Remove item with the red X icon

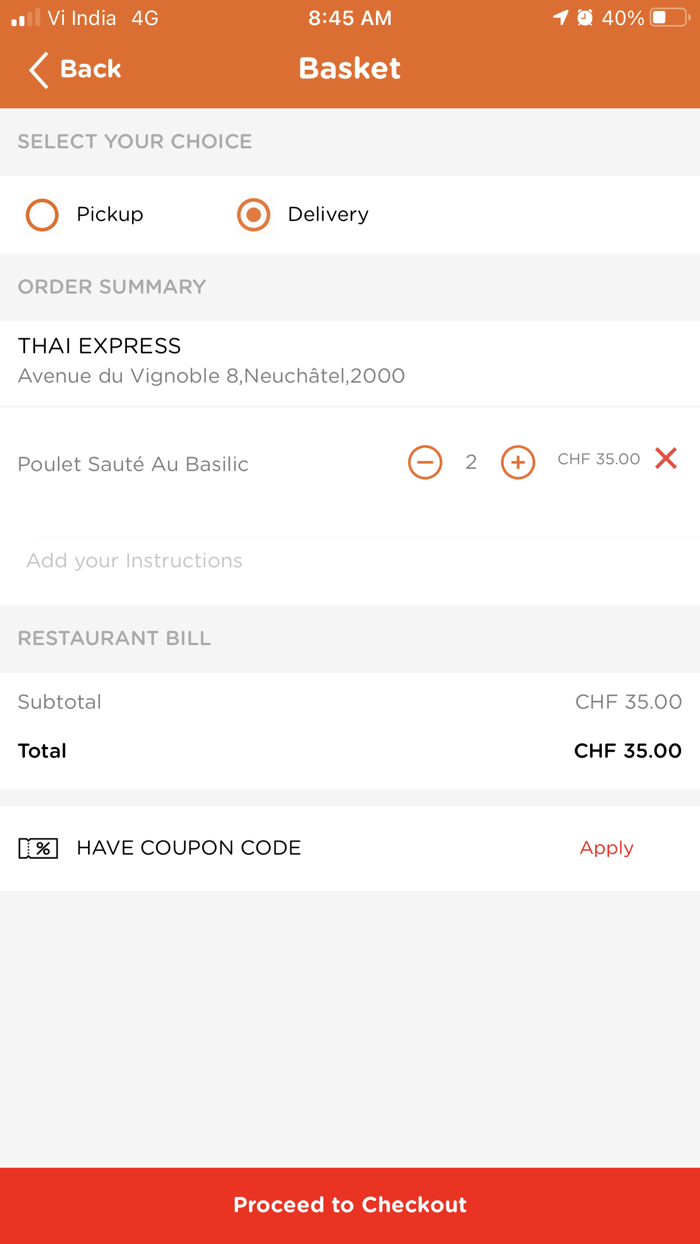(x=666, y=459)
